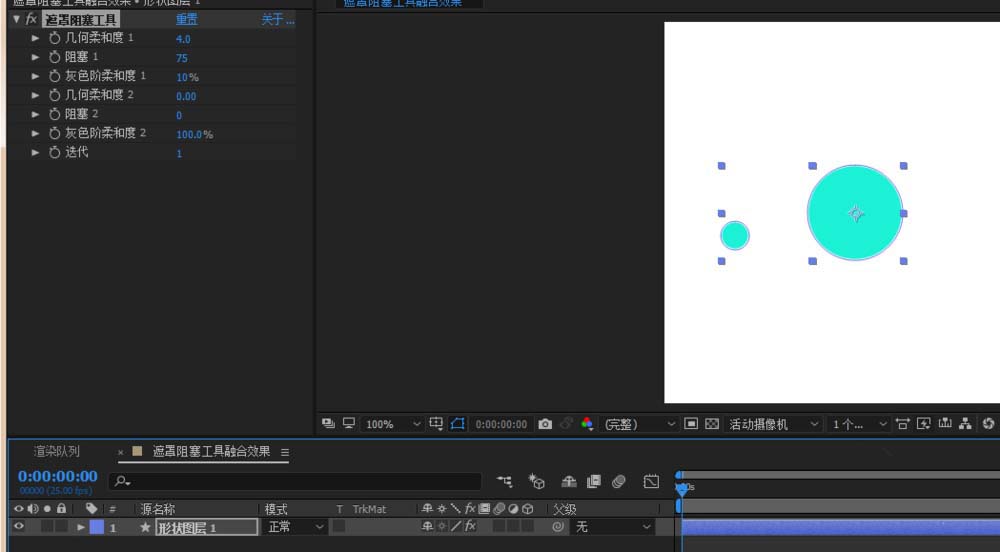Open the 遮罩阻塞工具融合效果 timeline panel menu
This screenshot has width=1000, height=552.
[x=285, y=453]
